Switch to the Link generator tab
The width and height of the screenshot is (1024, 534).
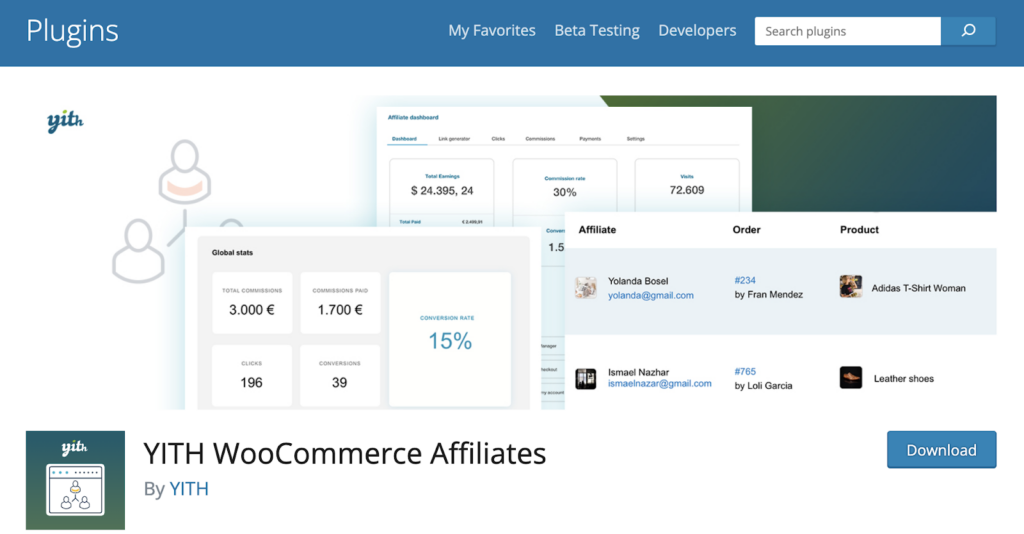tap(453, 139)
